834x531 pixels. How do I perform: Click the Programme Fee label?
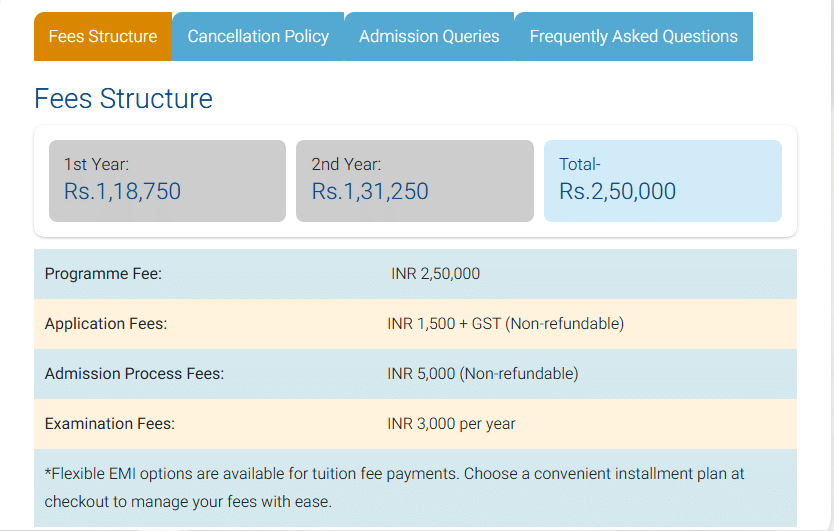pyautogui.click(x=103, y=274)
